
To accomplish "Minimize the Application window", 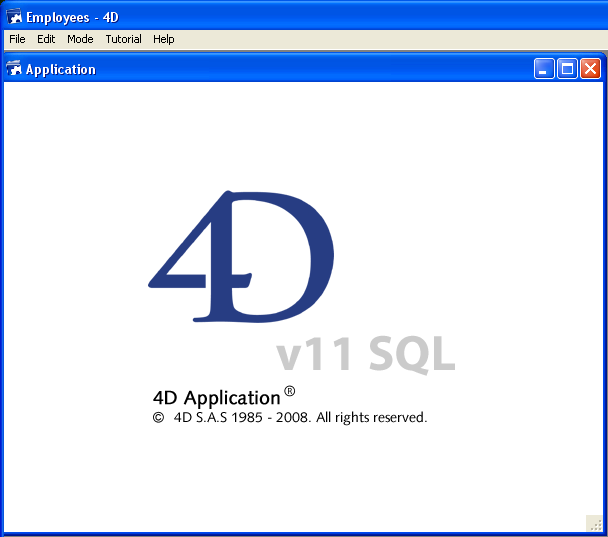I will click(544, 69).
